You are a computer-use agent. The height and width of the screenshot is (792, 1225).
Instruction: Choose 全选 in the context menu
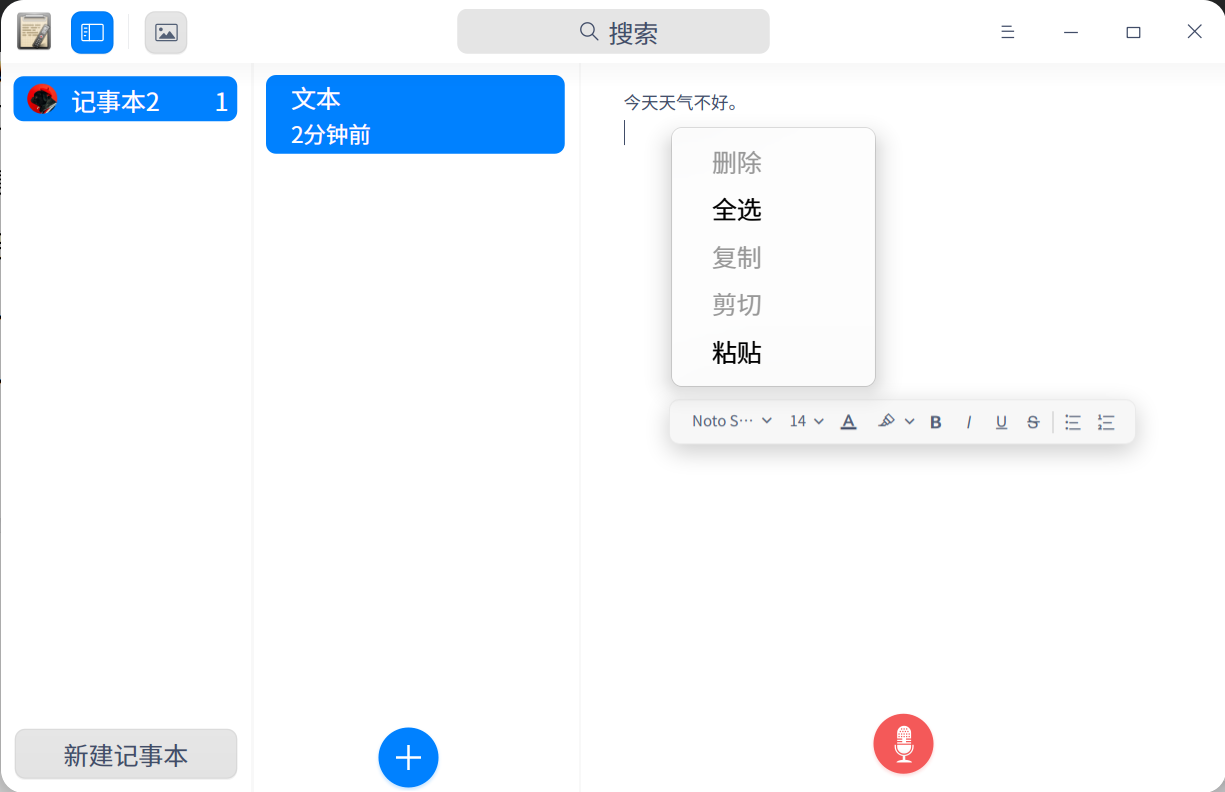(773, 210)
